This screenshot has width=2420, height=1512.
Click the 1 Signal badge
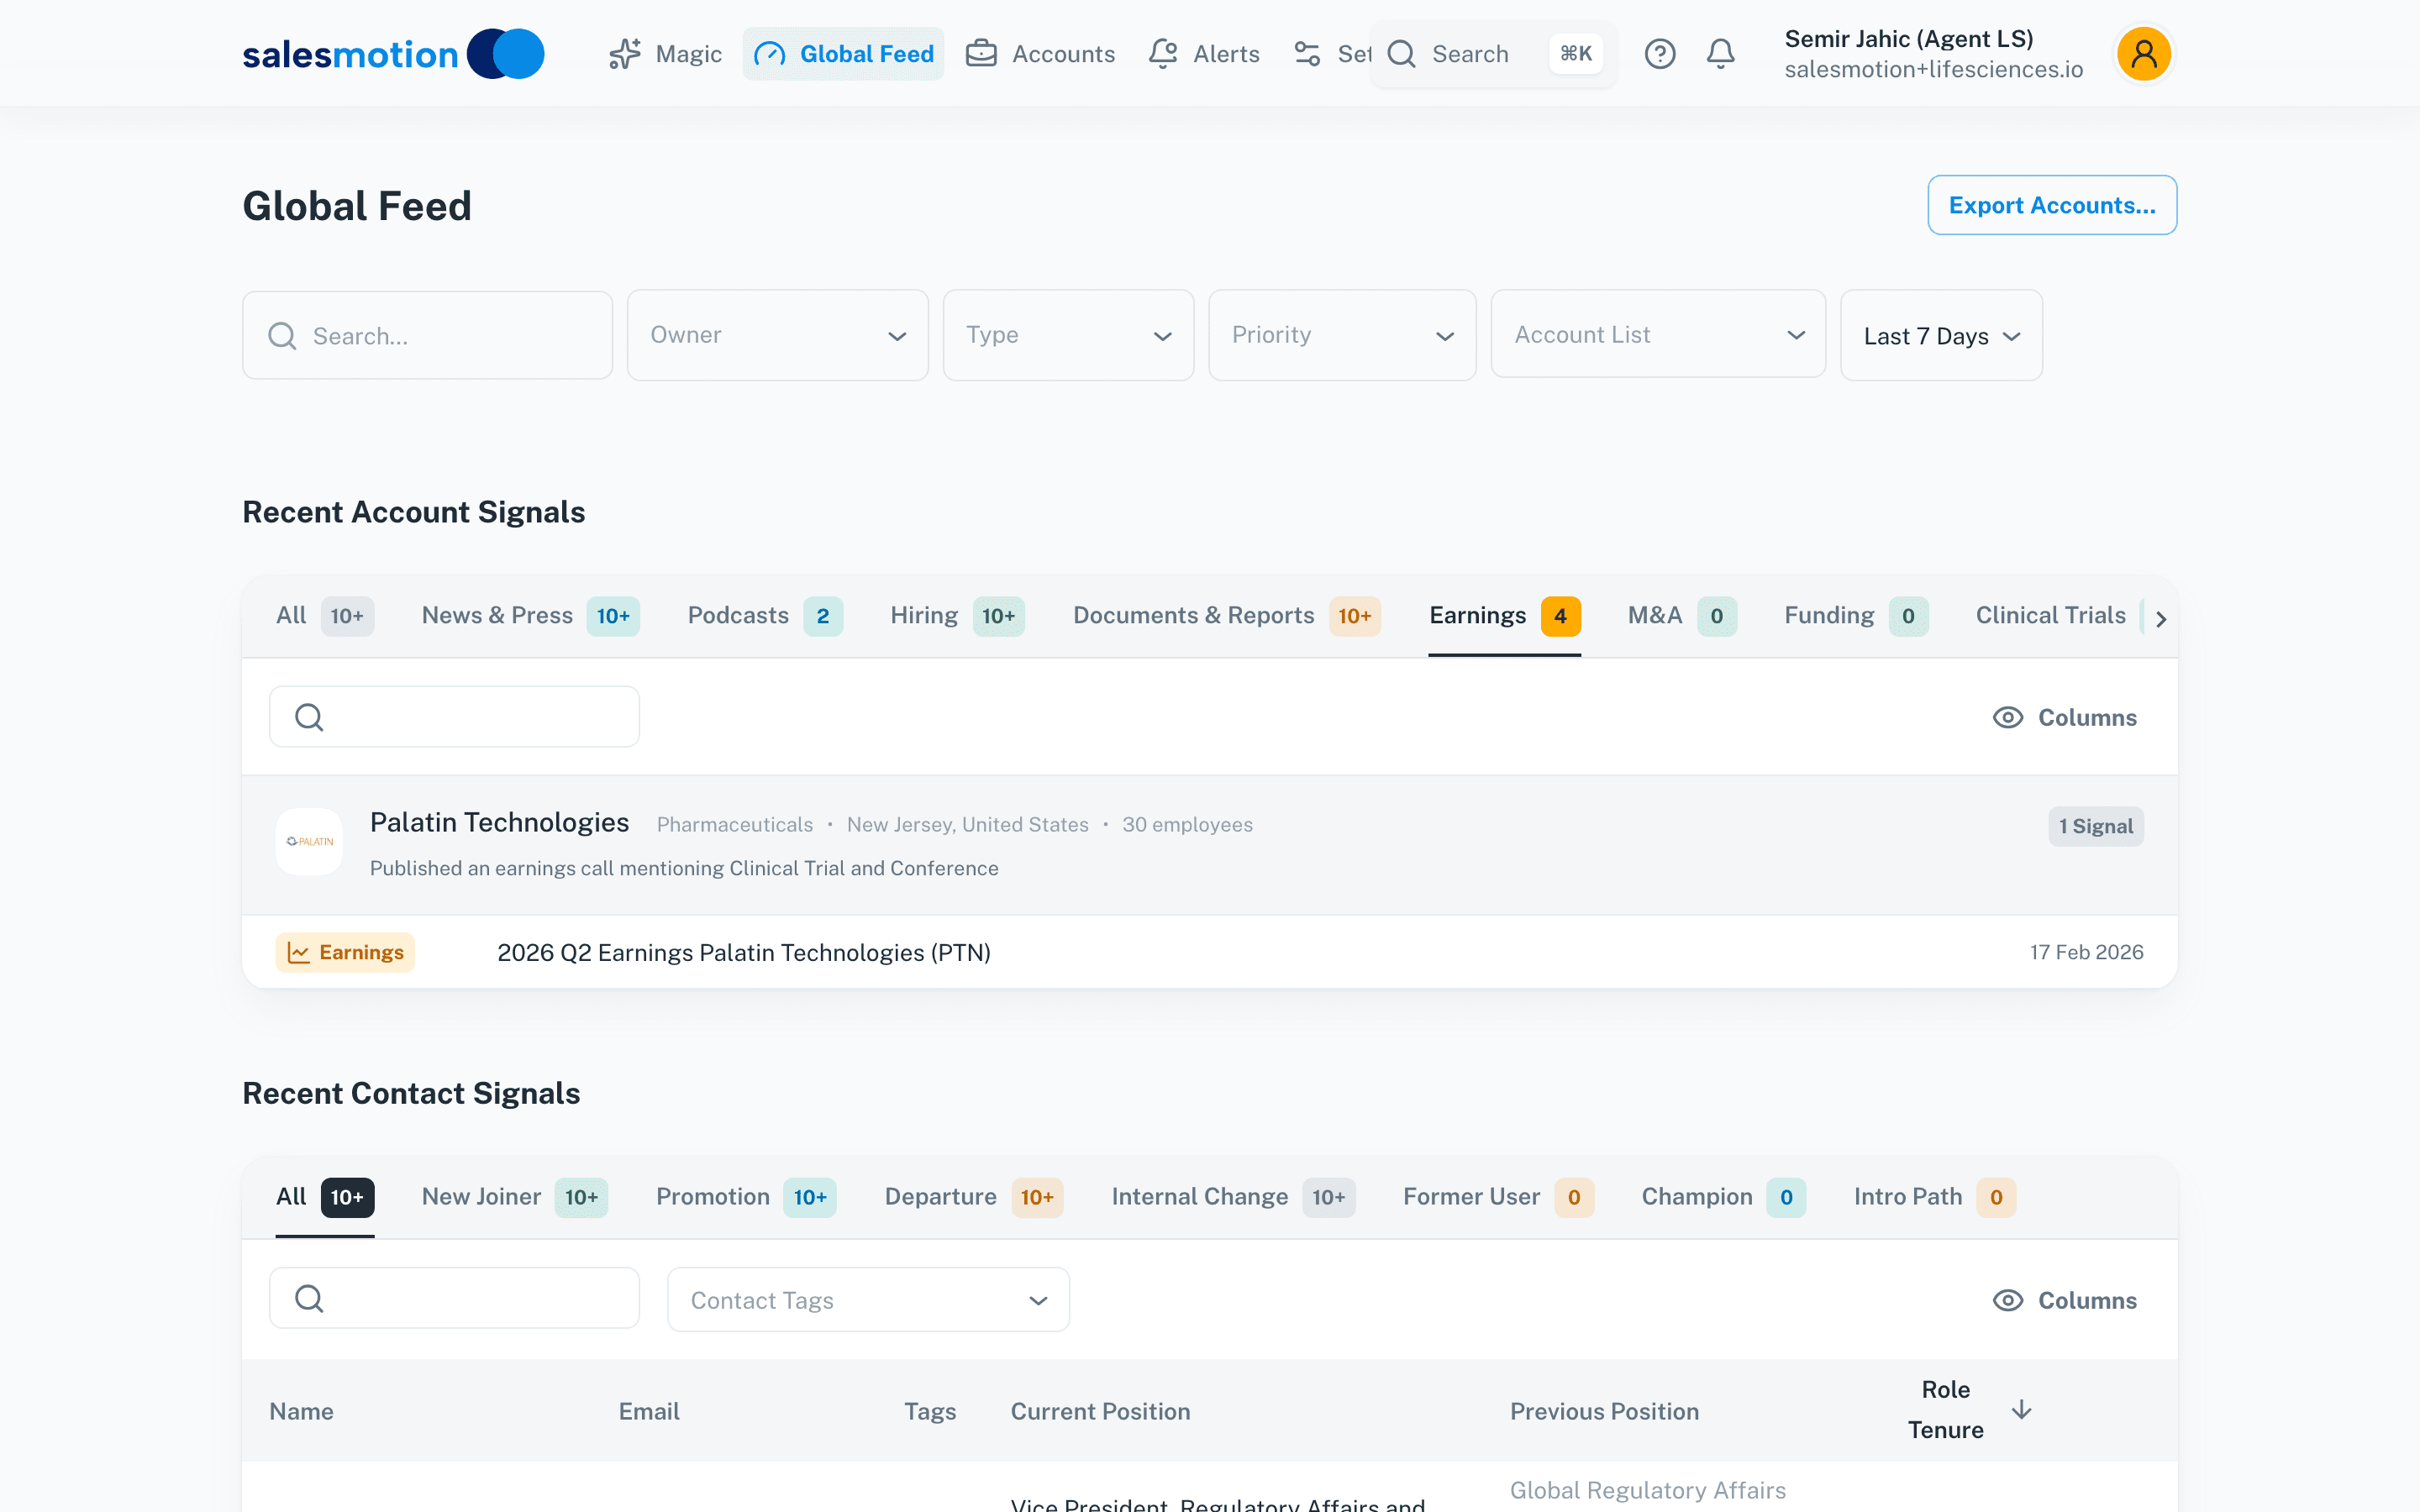(2095, 826)
